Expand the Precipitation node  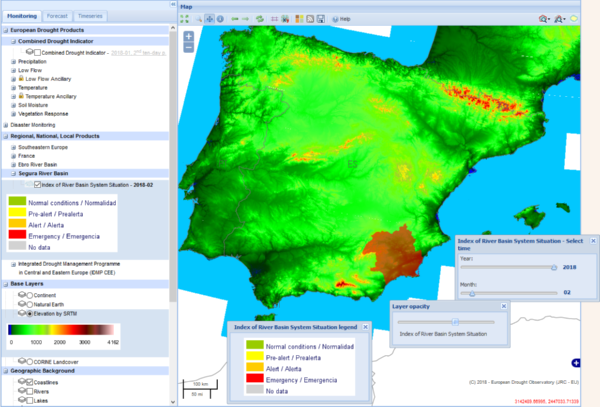pos(13,62)
